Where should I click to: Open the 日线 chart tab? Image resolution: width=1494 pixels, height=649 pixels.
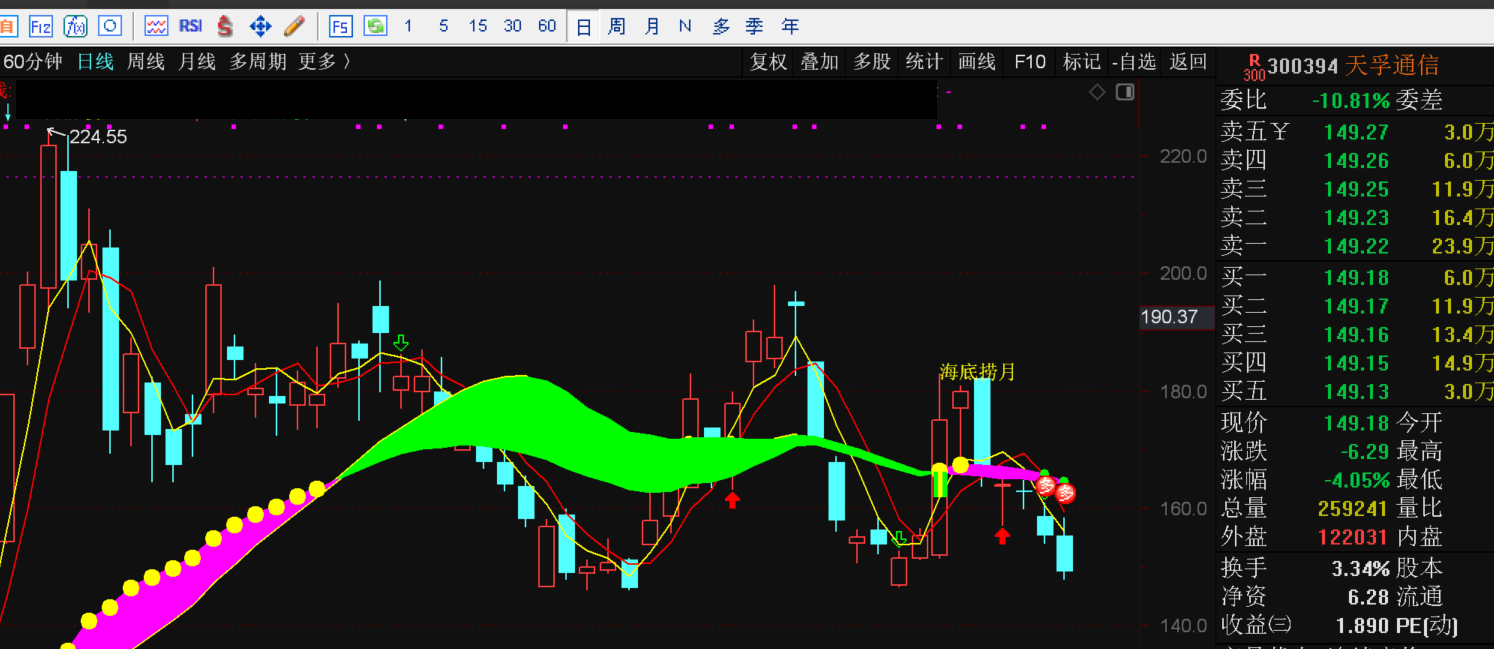click(96, 62)
